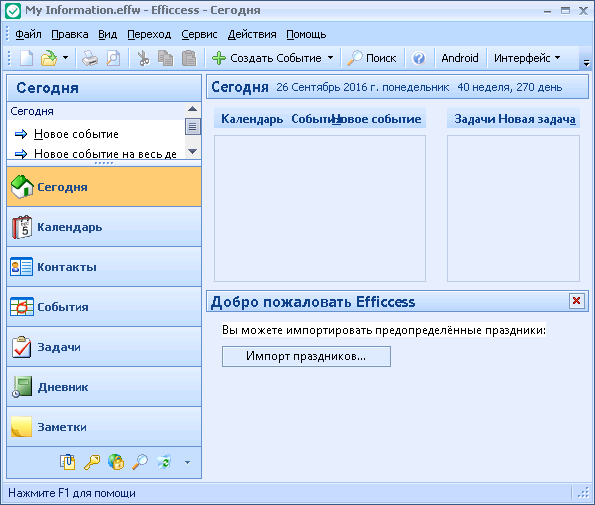Select Сегодня in the navigation pane
The width and height of the screenshot is (595, 505).
point(104,187)
